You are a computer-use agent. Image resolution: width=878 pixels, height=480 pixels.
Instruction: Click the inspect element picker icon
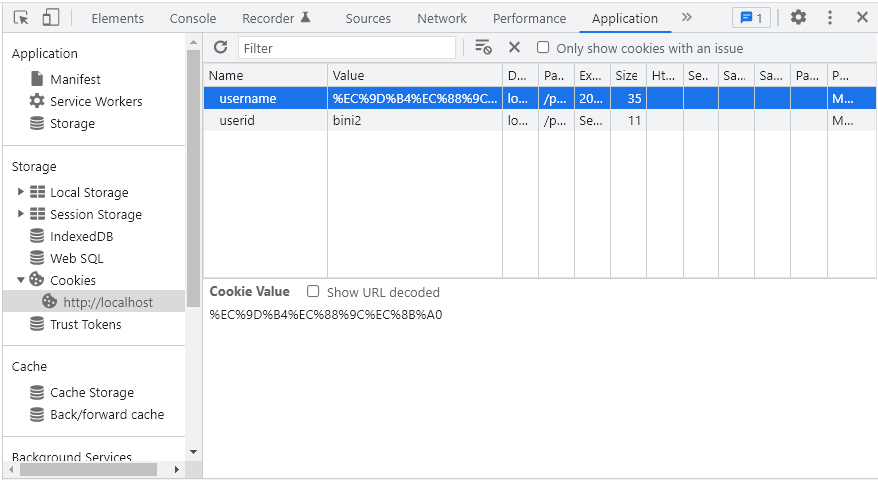tap(21, 18)
